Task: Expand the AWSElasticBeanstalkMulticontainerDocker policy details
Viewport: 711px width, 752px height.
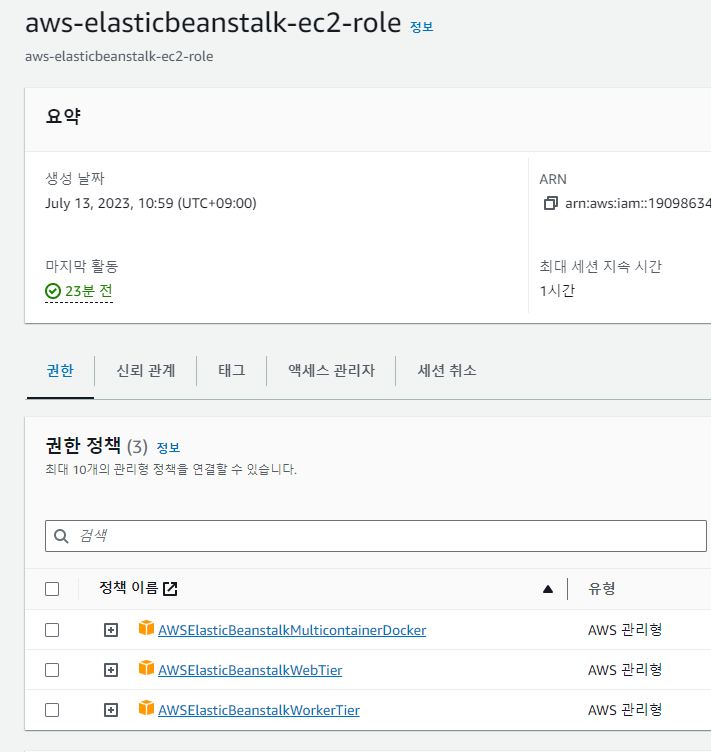Action: pos(111,630)
